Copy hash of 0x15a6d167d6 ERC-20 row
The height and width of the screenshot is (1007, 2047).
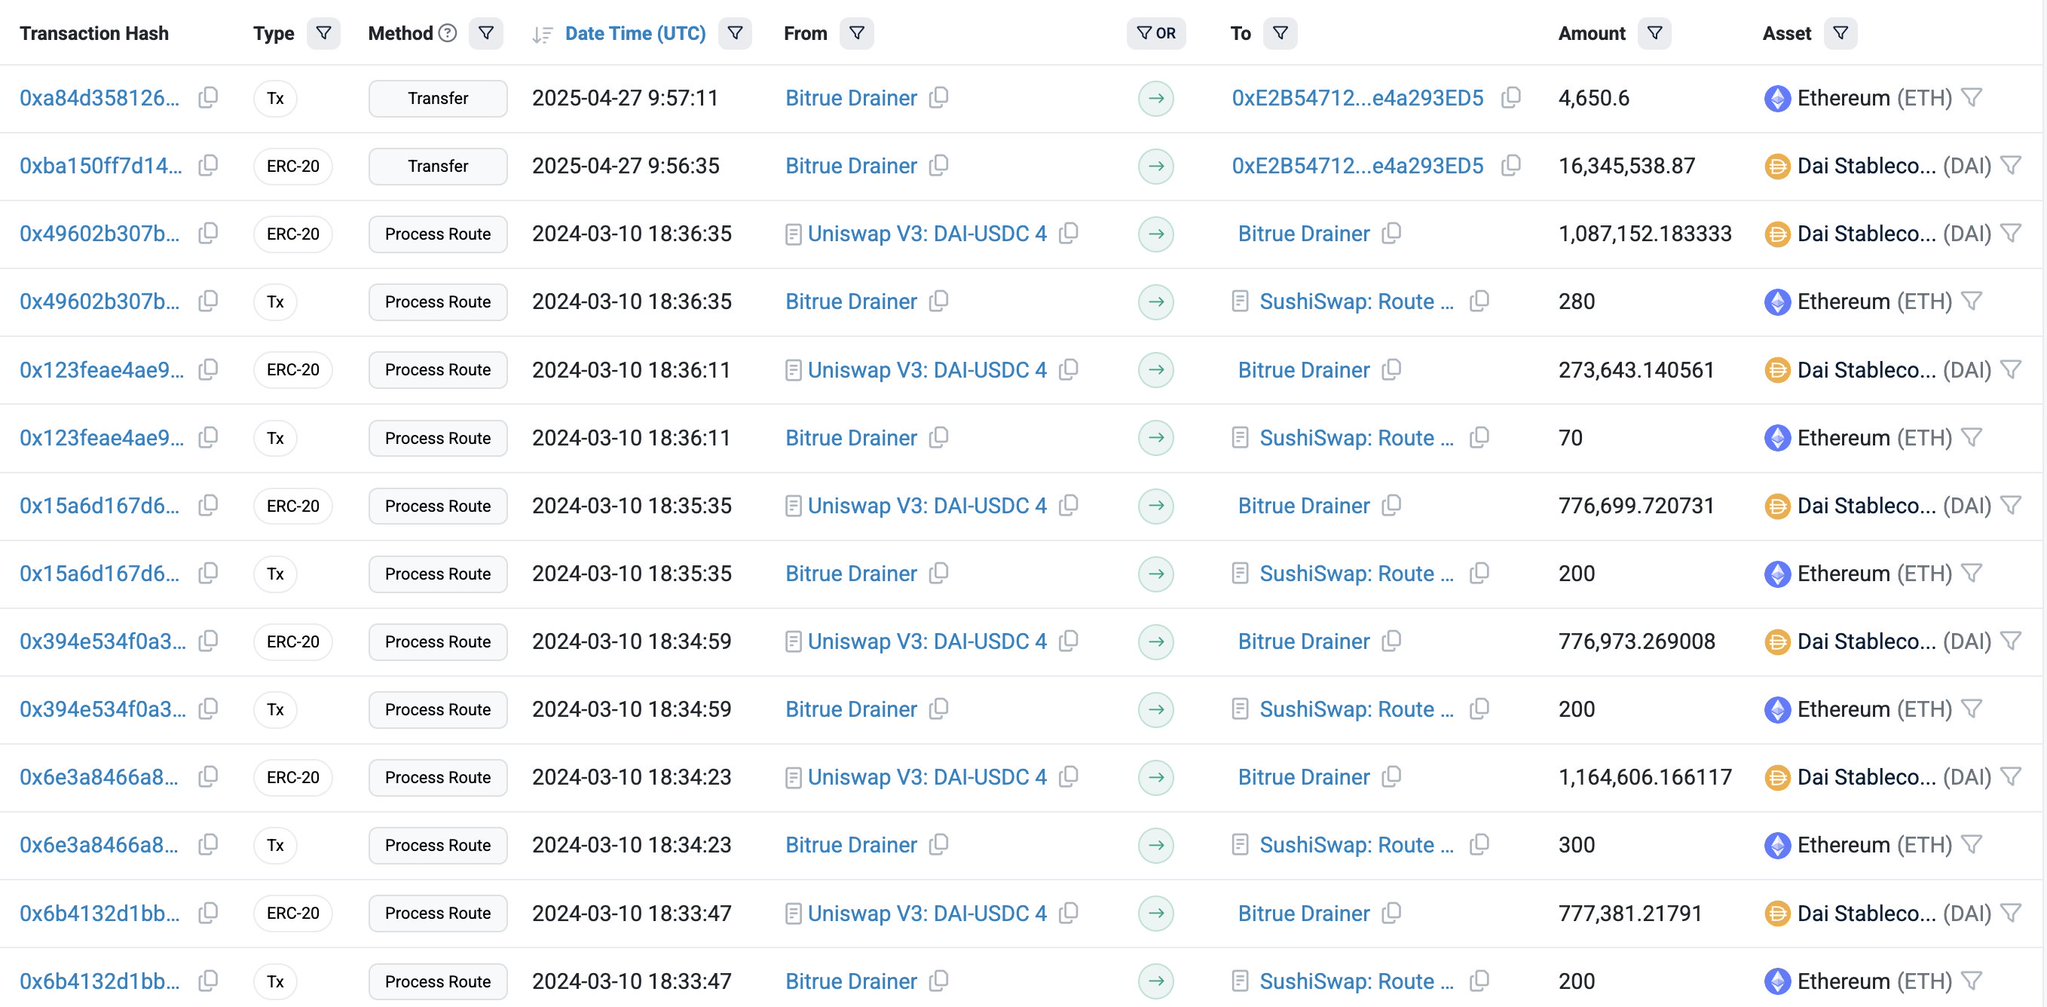208,506
